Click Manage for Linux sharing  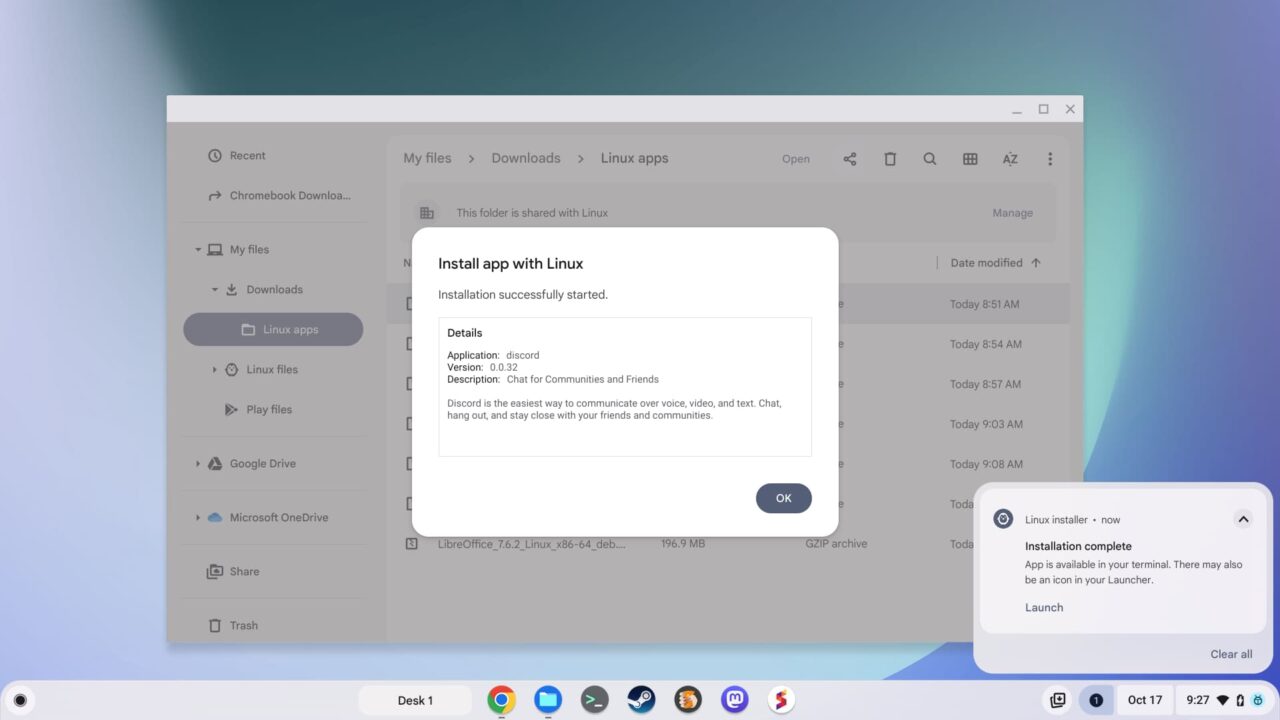1012,213
